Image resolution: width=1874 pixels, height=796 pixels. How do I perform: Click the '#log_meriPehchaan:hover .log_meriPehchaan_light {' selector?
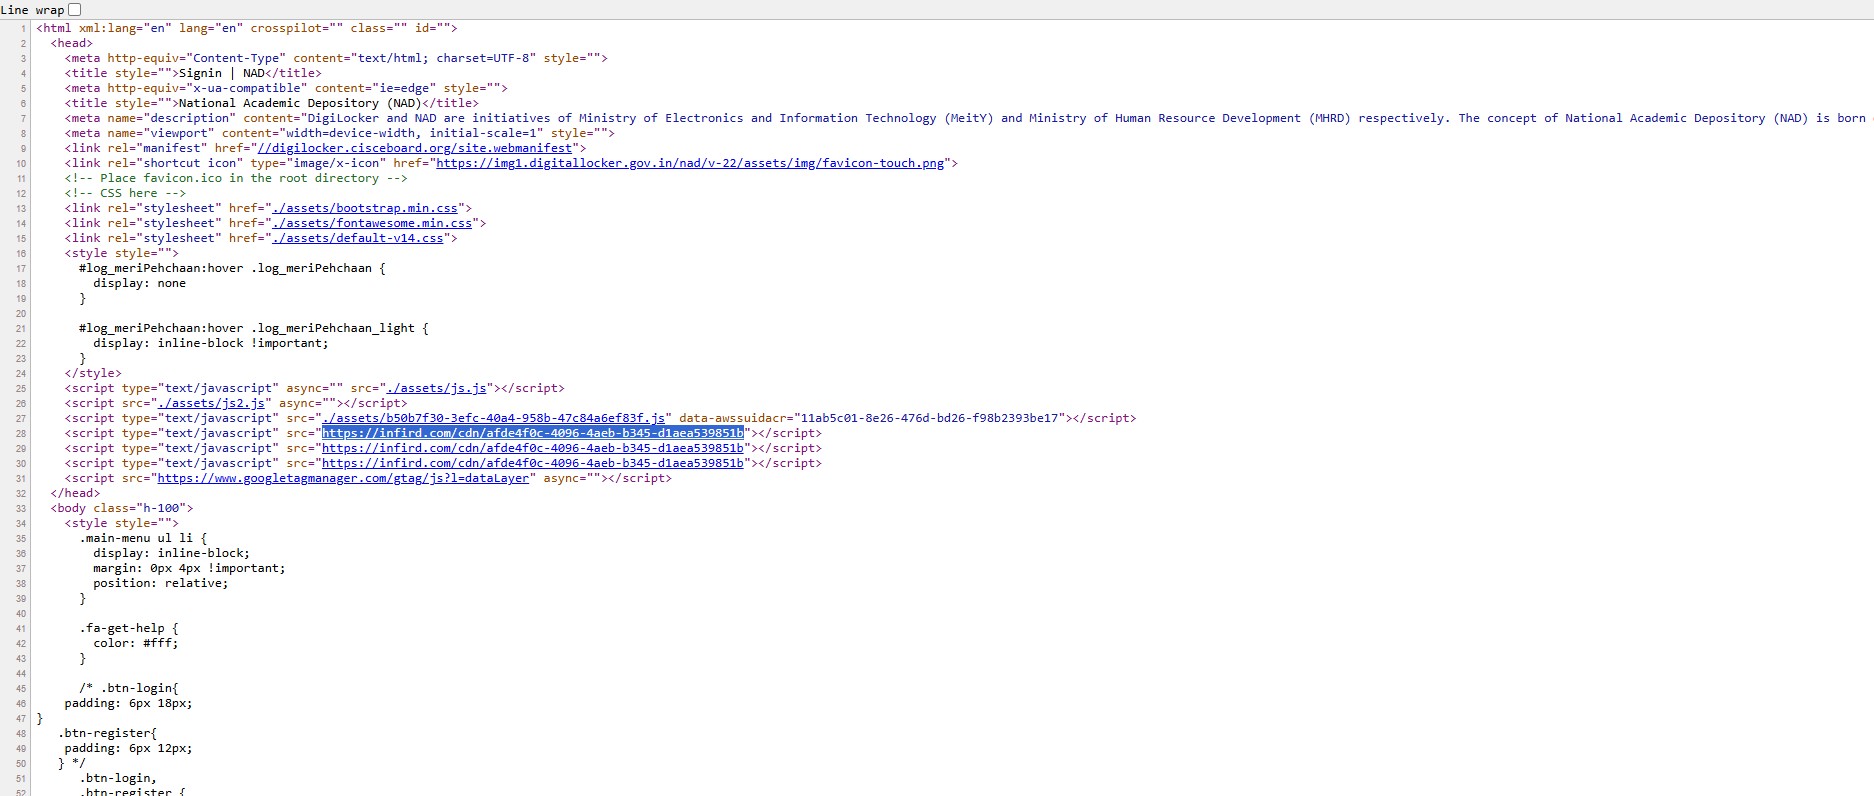click(x=254, y=328)
